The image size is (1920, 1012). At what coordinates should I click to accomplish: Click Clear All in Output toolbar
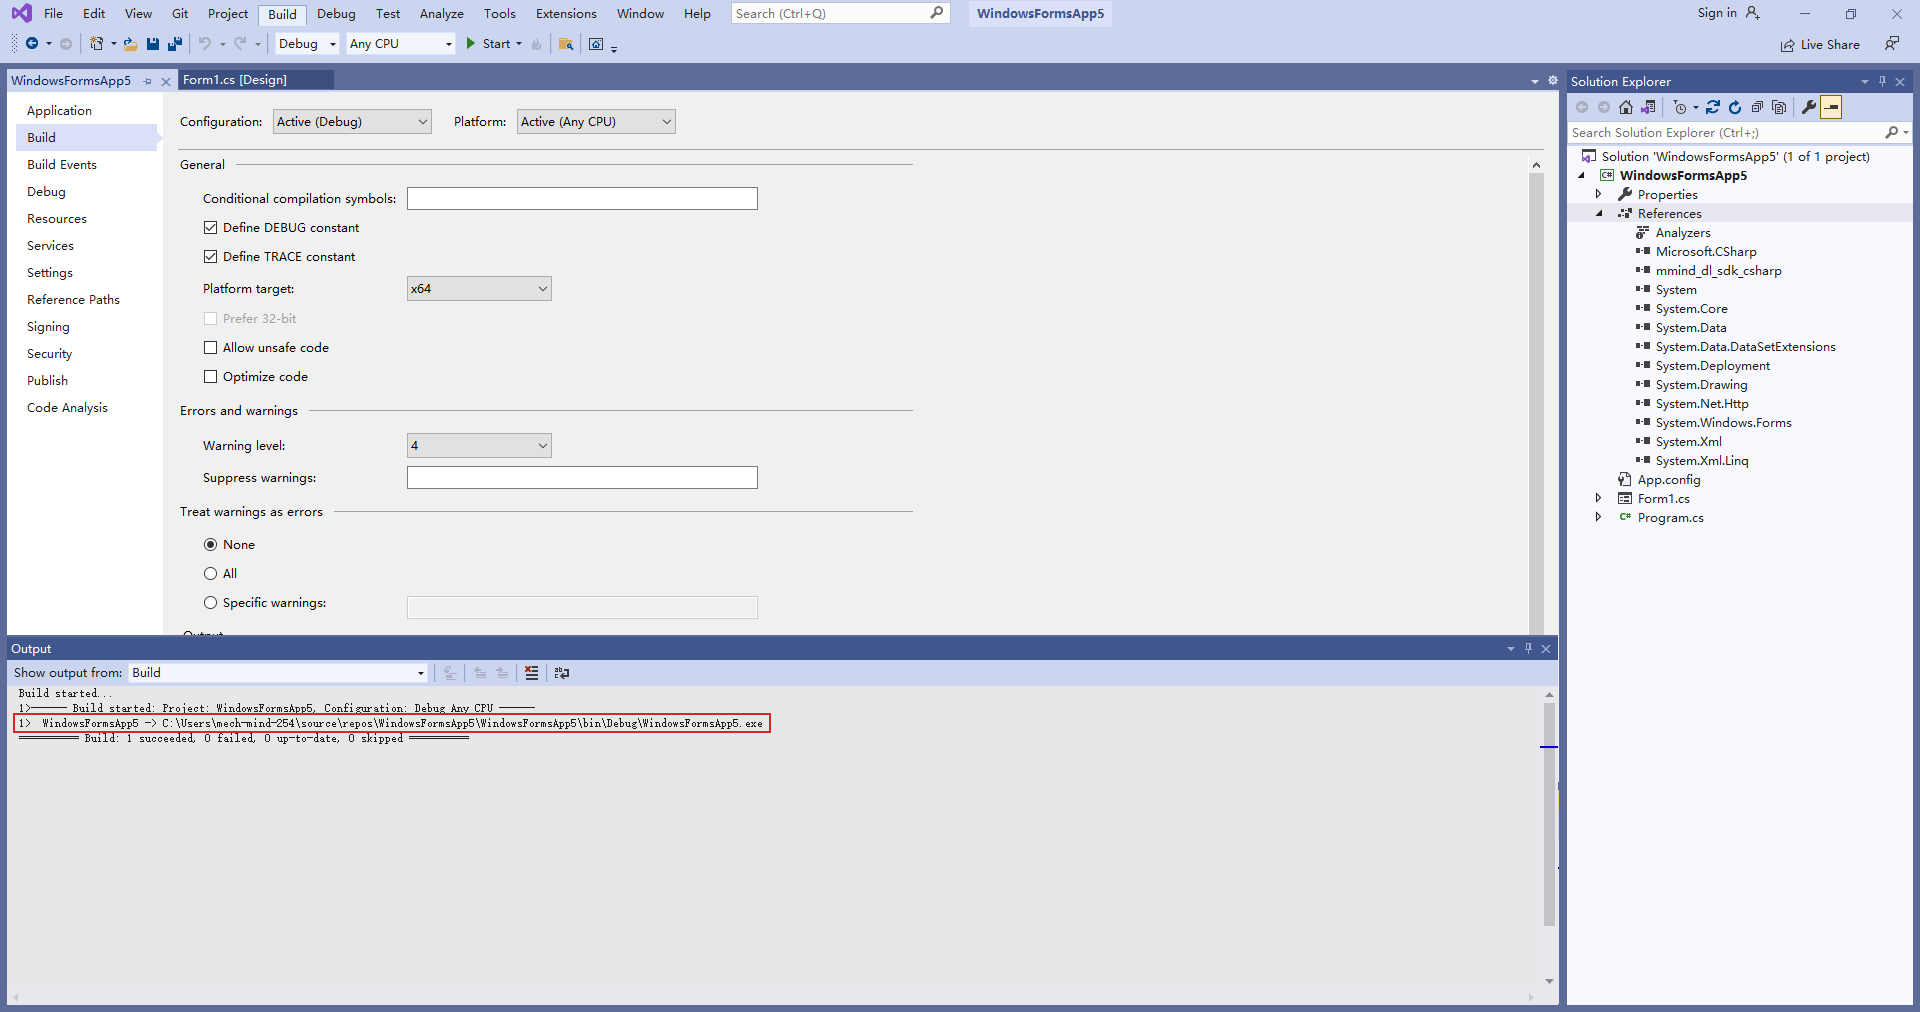[532, 673]
